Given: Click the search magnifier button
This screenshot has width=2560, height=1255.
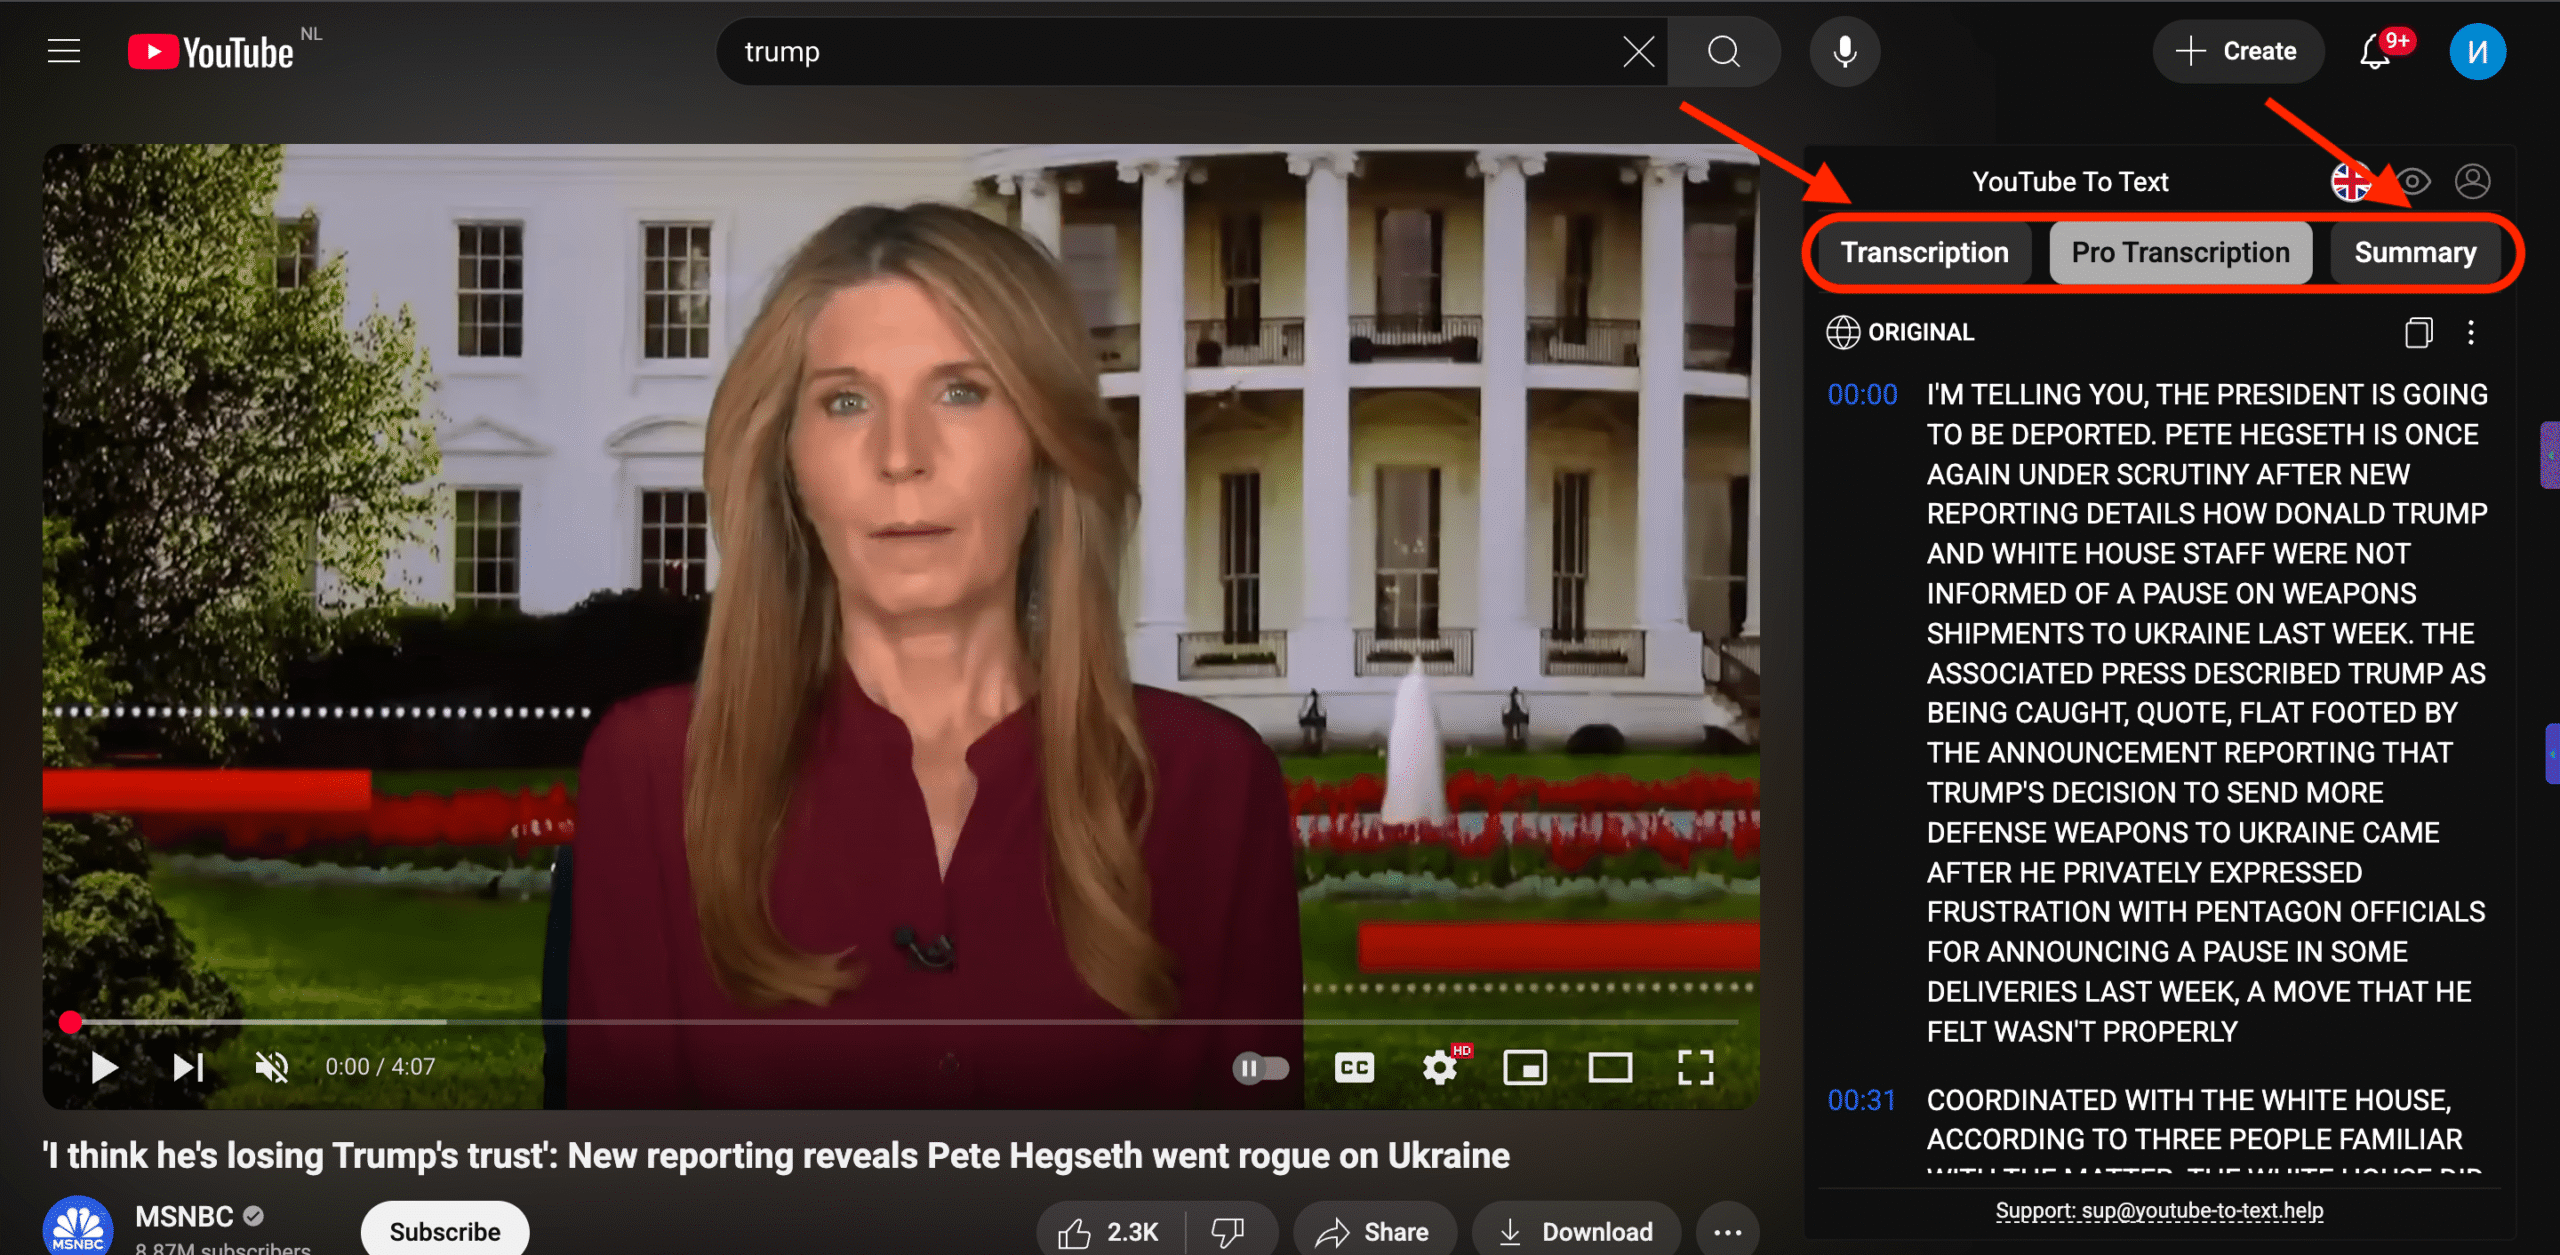Looking at the screenshot, I should click(x=1723, y=51).
